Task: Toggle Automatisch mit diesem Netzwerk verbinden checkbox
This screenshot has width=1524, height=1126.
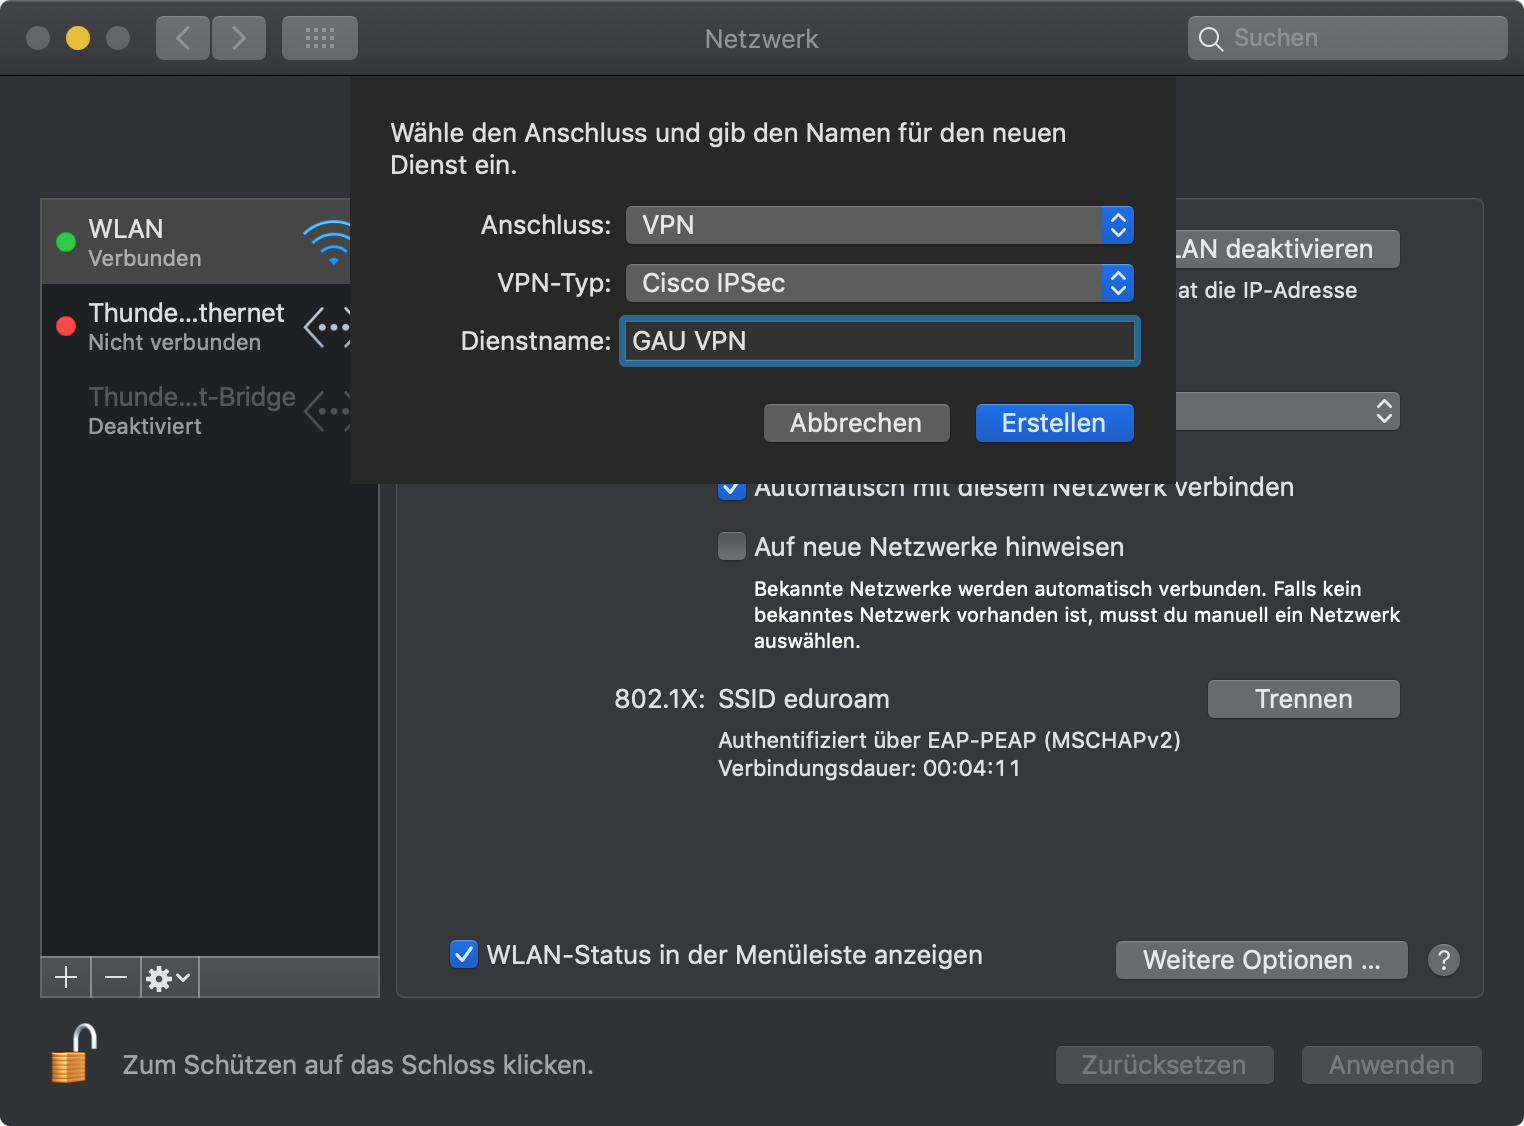Action: point(732,490)
